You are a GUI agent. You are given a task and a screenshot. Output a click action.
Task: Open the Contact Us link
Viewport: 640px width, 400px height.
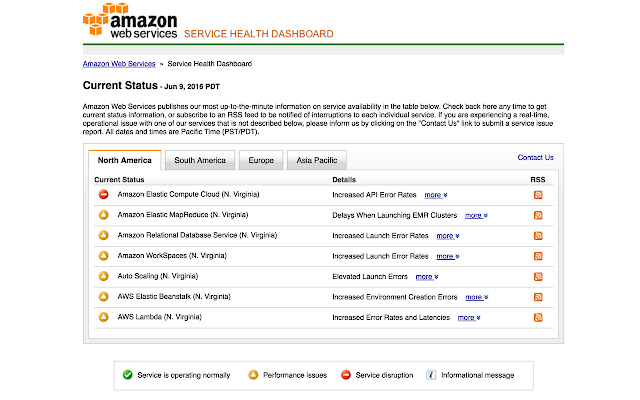point(536,158)
